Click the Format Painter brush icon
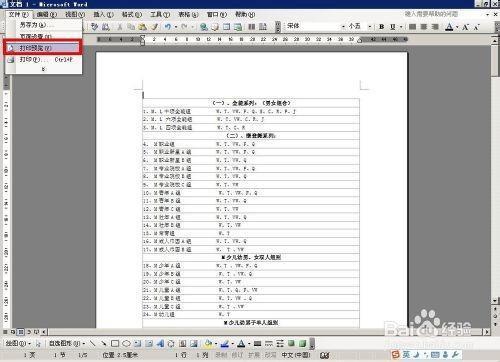Image resolution: width=500 pixels, height=362 pixels. pyautogui.click(x=155, y=26)
